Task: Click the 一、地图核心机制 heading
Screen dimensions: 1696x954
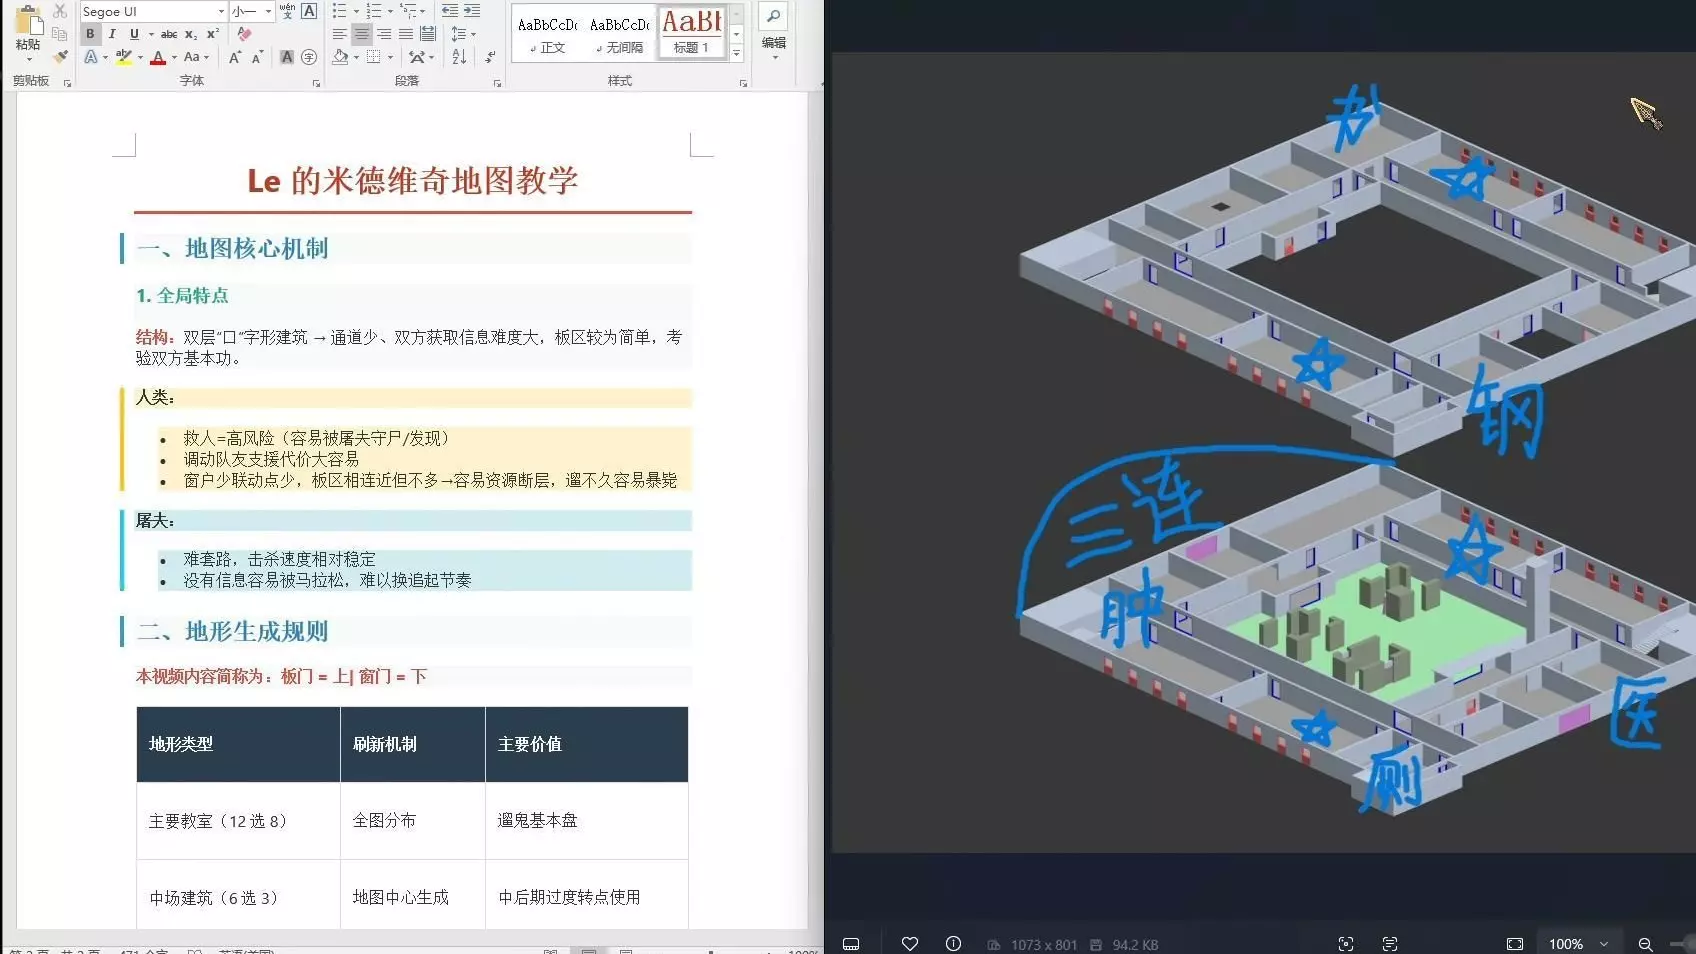Action: [x=233, y=249]
